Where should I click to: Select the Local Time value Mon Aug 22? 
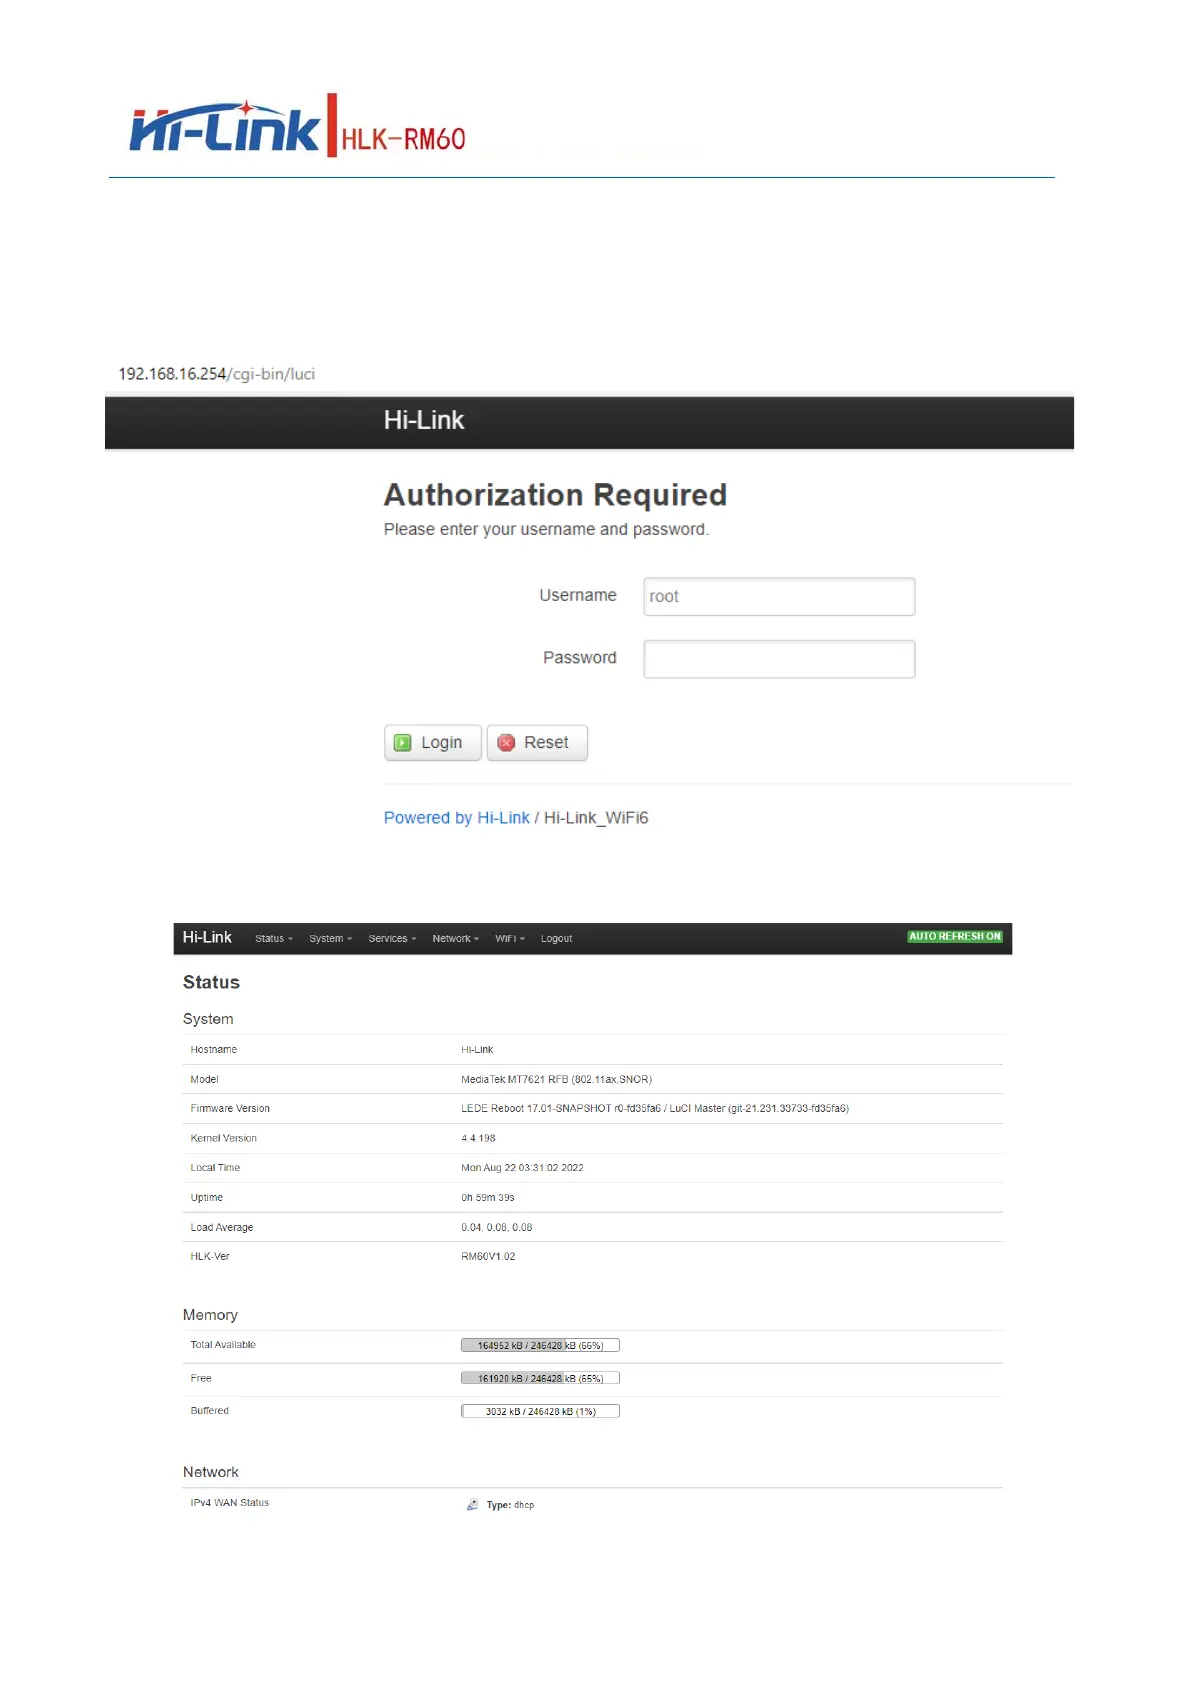click(522, 1168)
